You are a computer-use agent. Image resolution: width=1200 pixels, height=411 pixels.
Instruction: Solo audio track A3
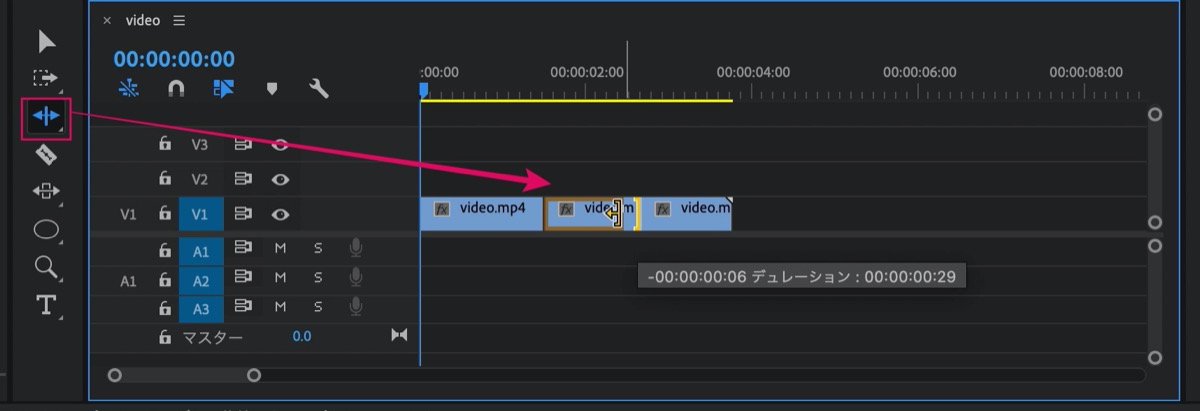point(318,306)
